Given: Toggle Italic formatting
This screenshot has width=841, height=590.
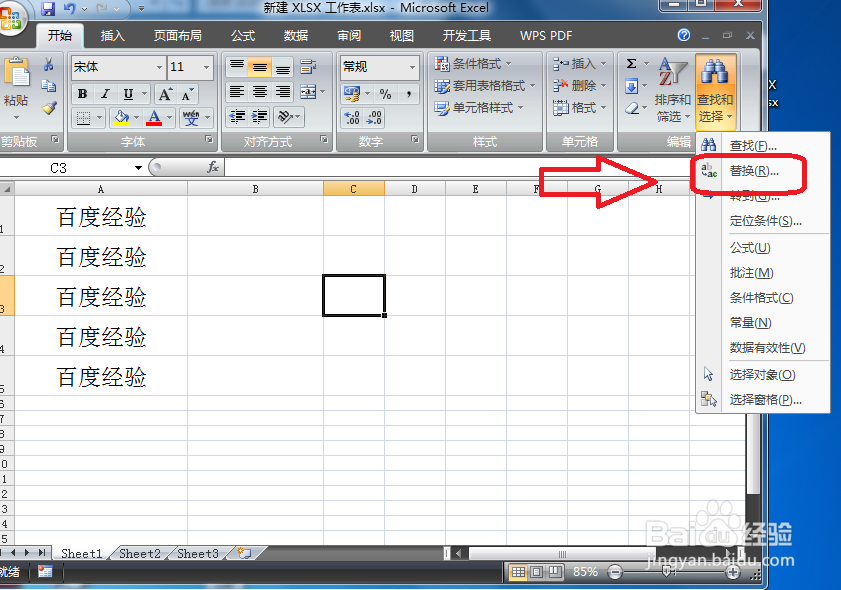Looking at the screenshot, I should [x=105, y=94].
